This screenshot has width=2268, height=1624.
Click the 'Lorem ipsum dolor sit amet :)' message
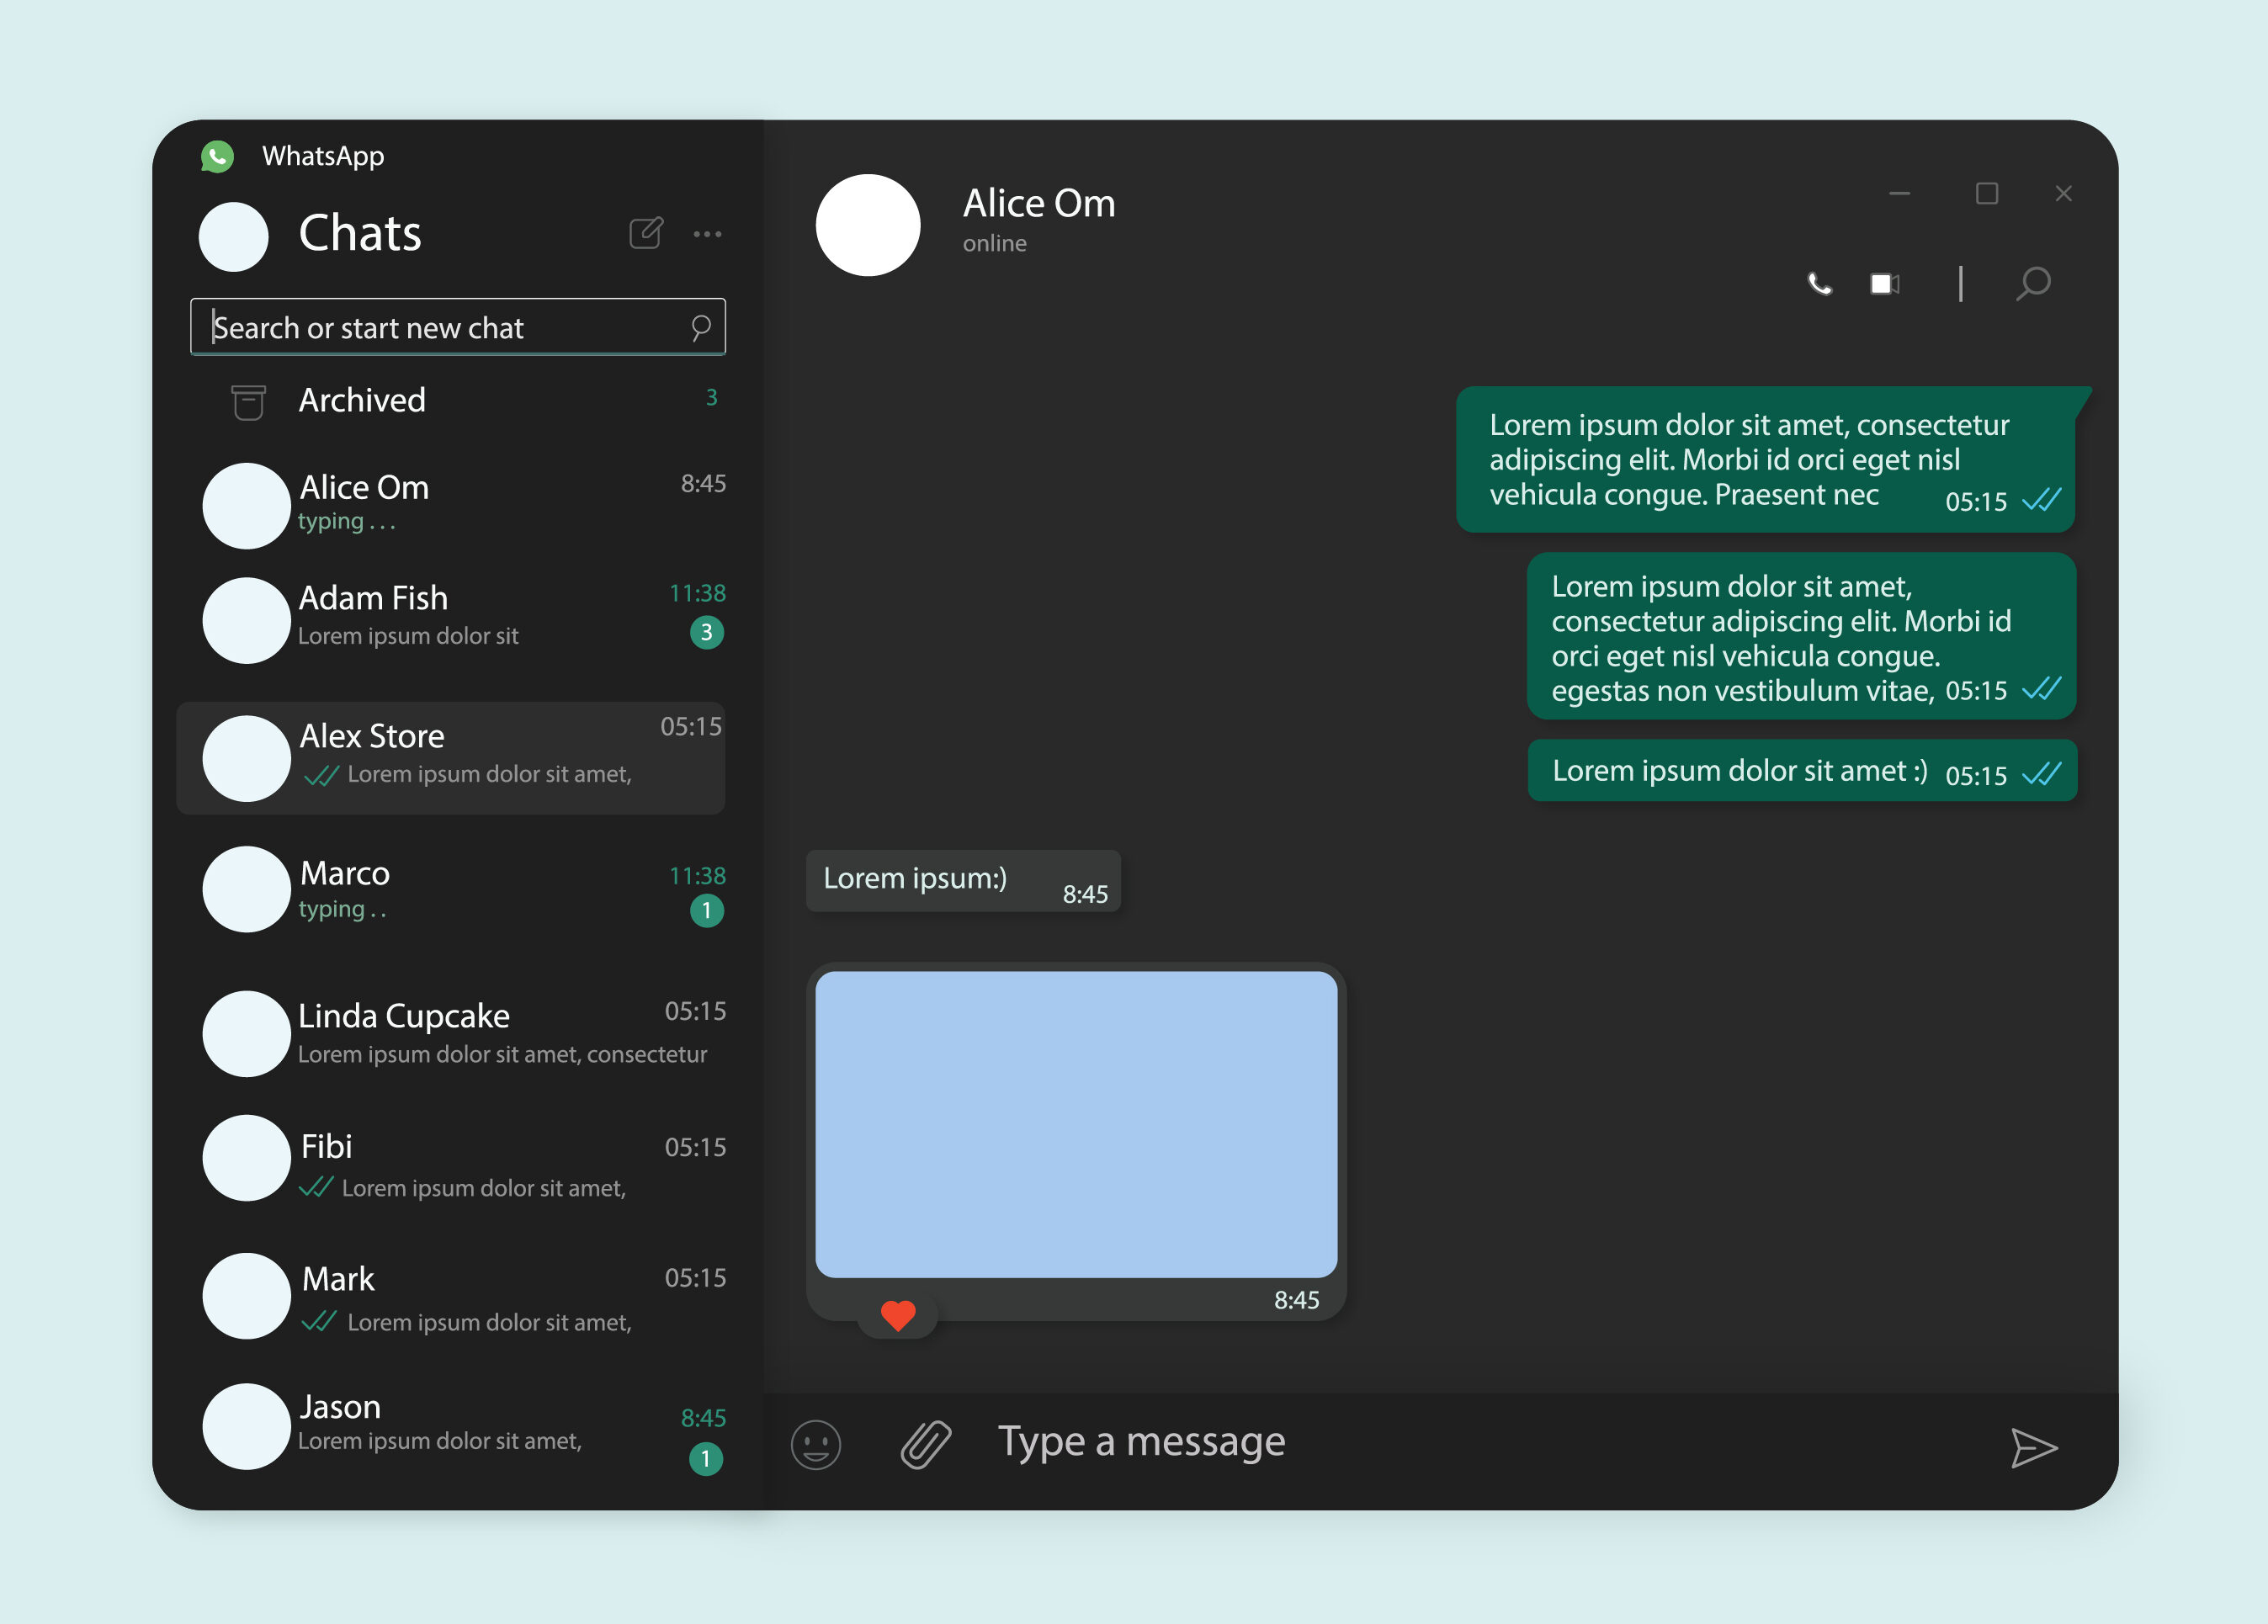tap(1802, 770)
